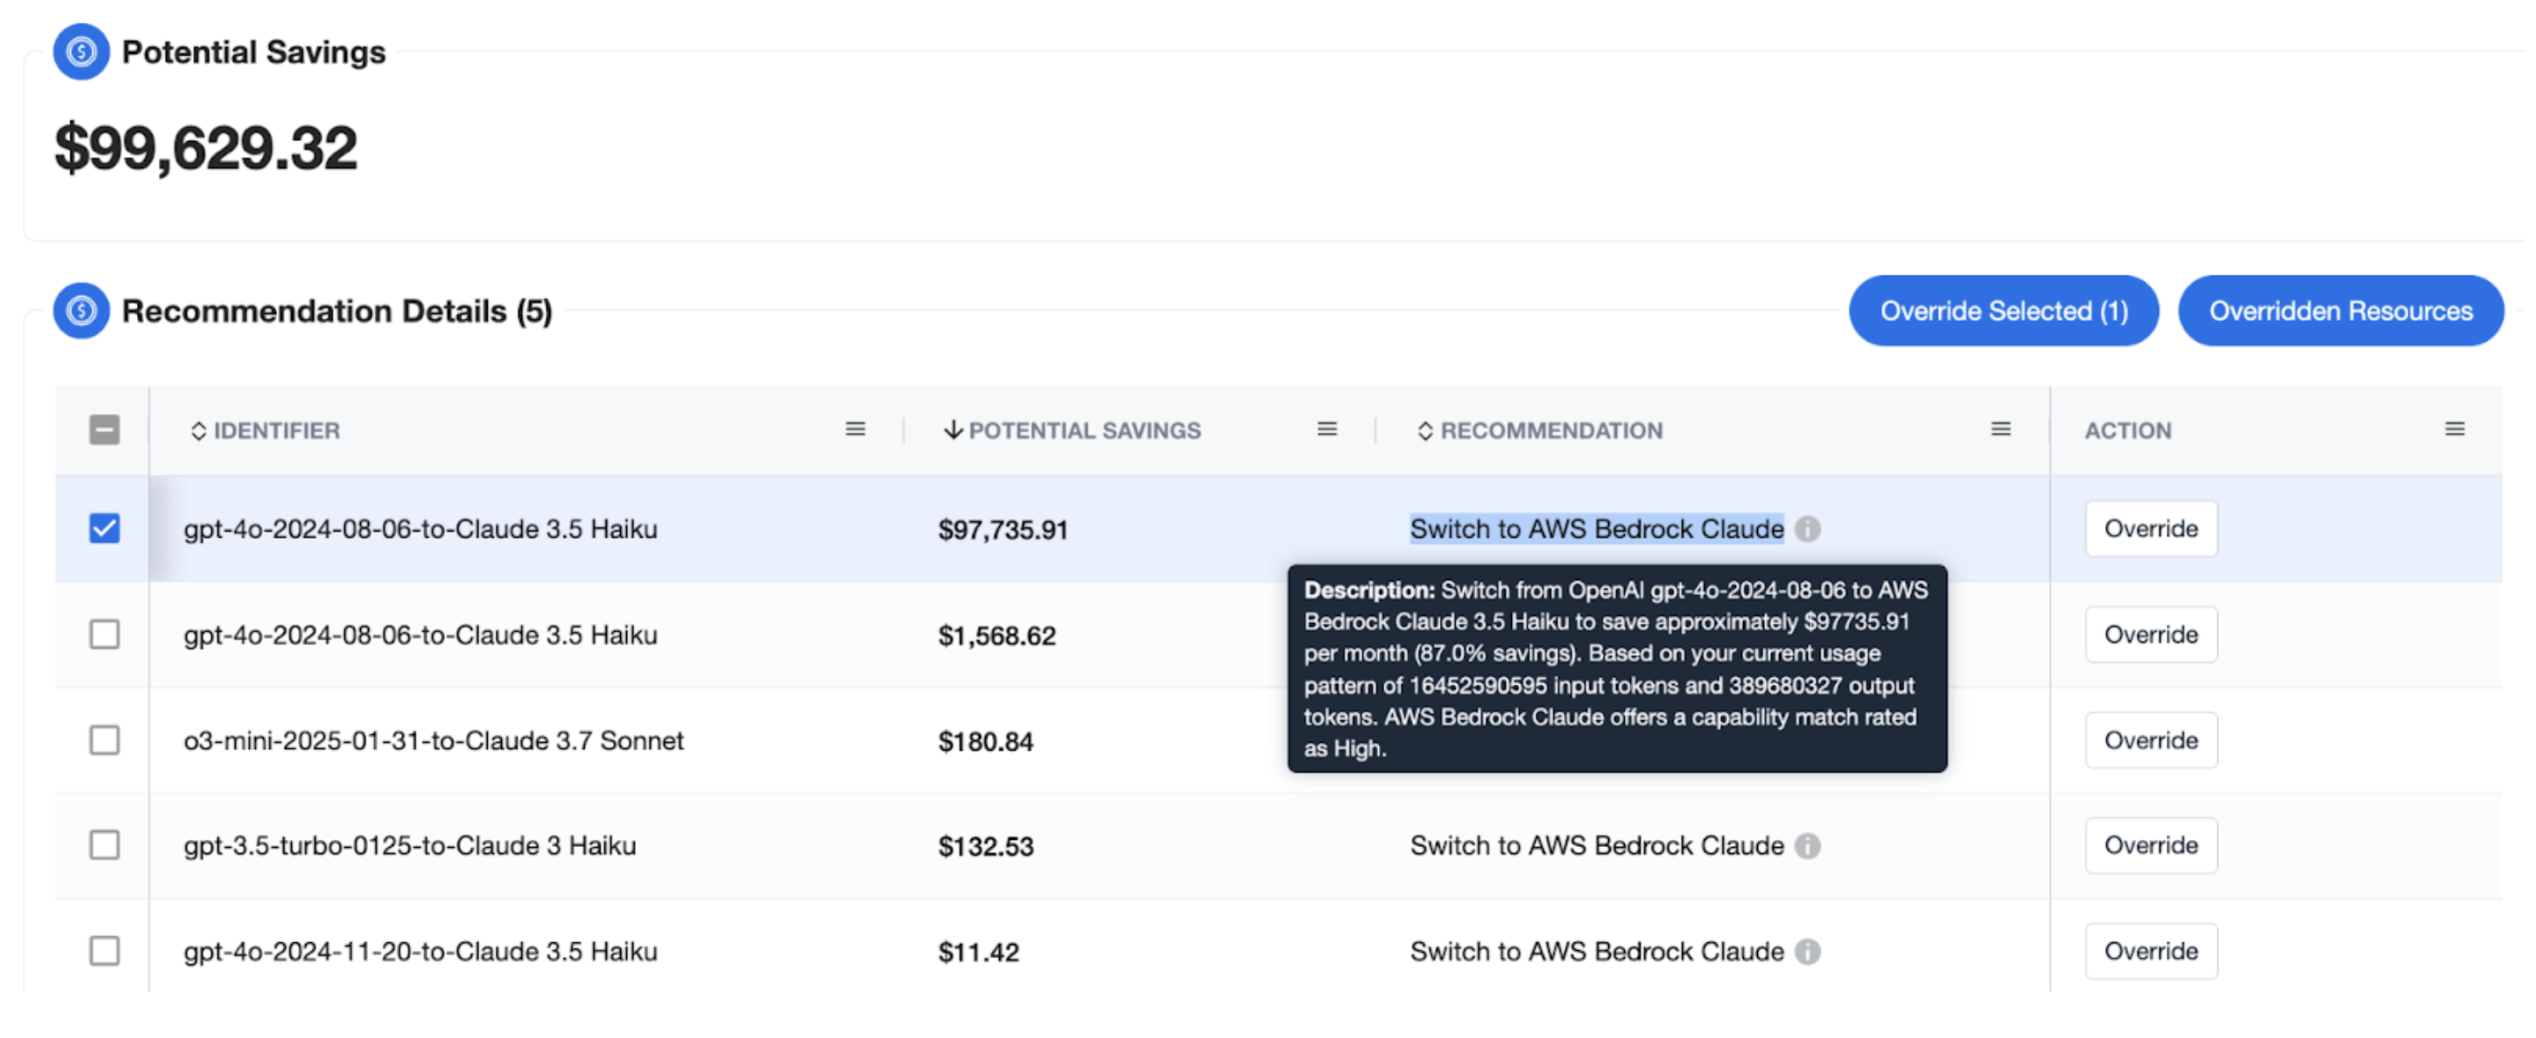Viewport: 2536px width, 1038px height.
Task: Check the gpt-4o-2024-11-20 row checkbox
Action: [x=104, y=950]
